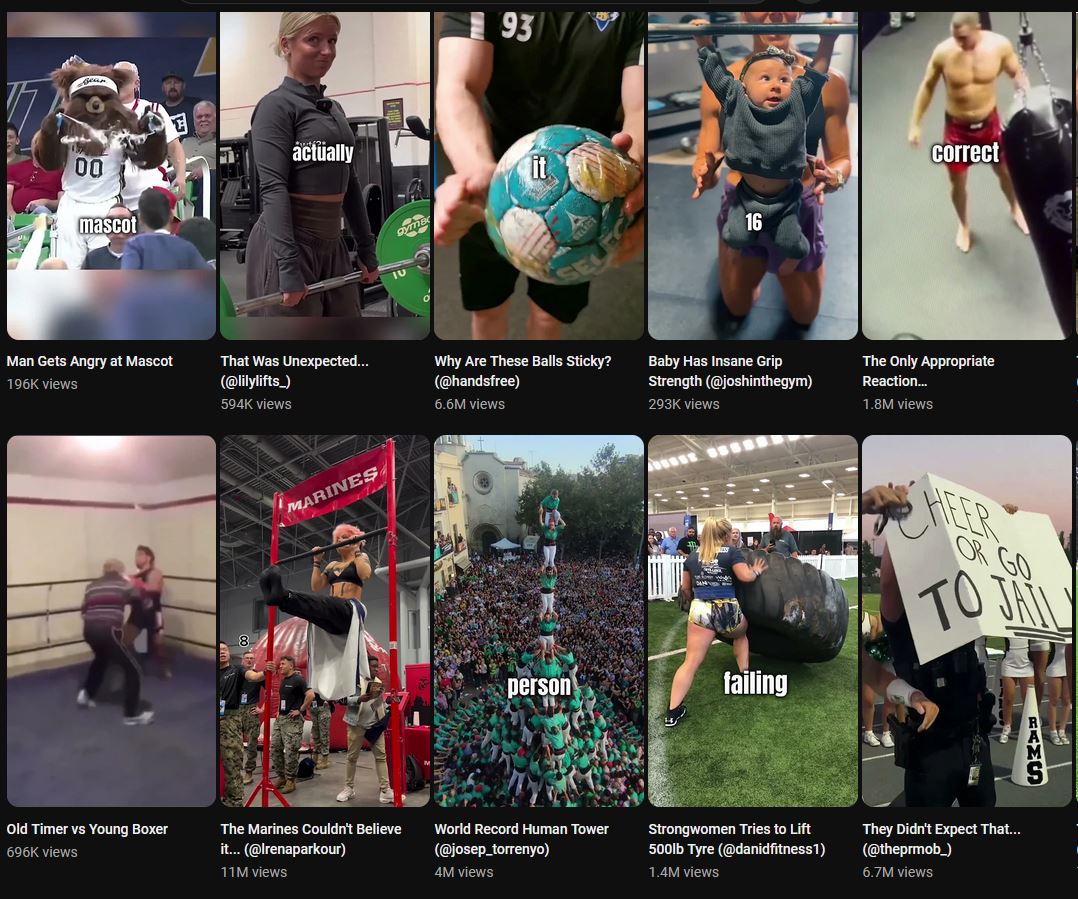Image resolution: width=1078 pixels, height=899 pixels.
Task: Click 'The Marines Couldn't Believe it...' title
Action: pos(311,839)
